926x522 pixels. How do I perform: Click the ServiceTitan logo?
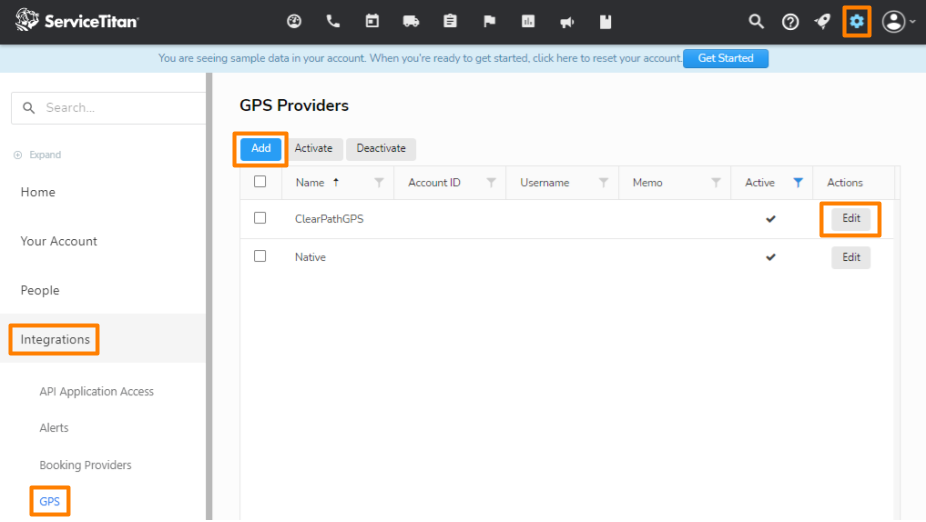pyautogui.click(x=77, y=21)
